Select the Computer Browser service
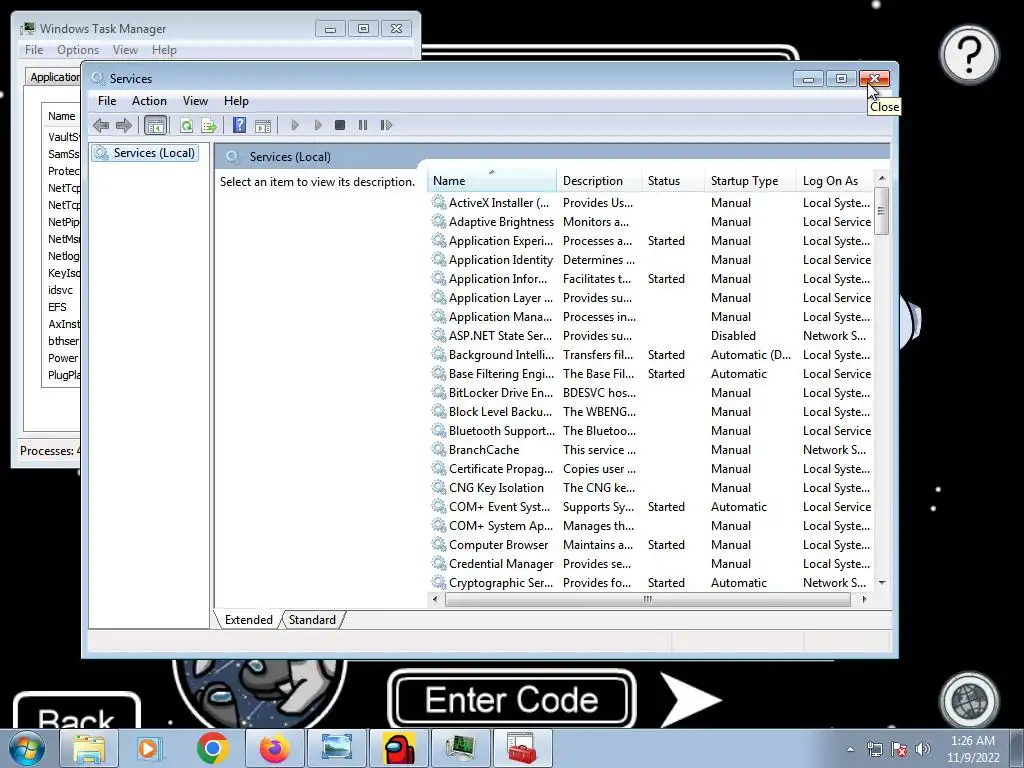The width and height of the screenshot is (1024, 768). coord(651,545)
